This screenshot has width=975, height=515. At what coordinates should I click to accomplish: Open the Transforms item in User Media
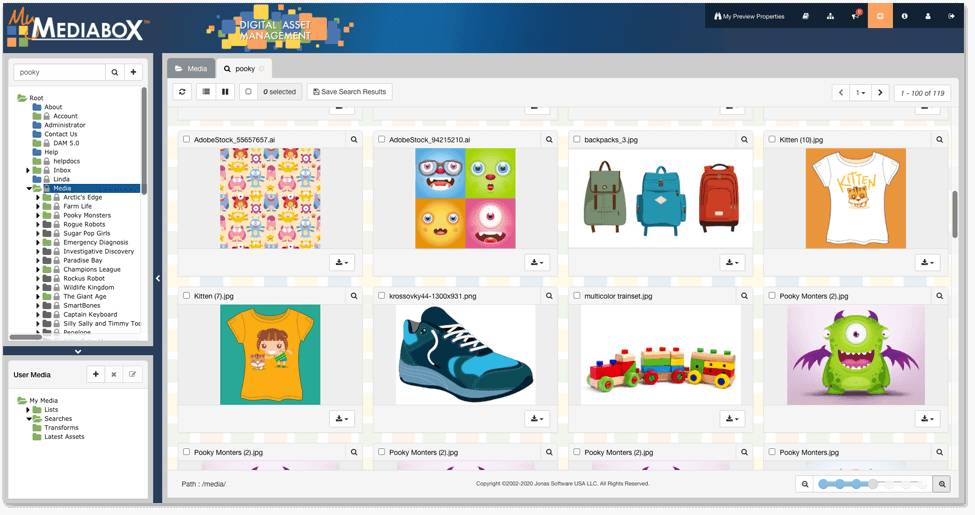click(x=61, y=428)
